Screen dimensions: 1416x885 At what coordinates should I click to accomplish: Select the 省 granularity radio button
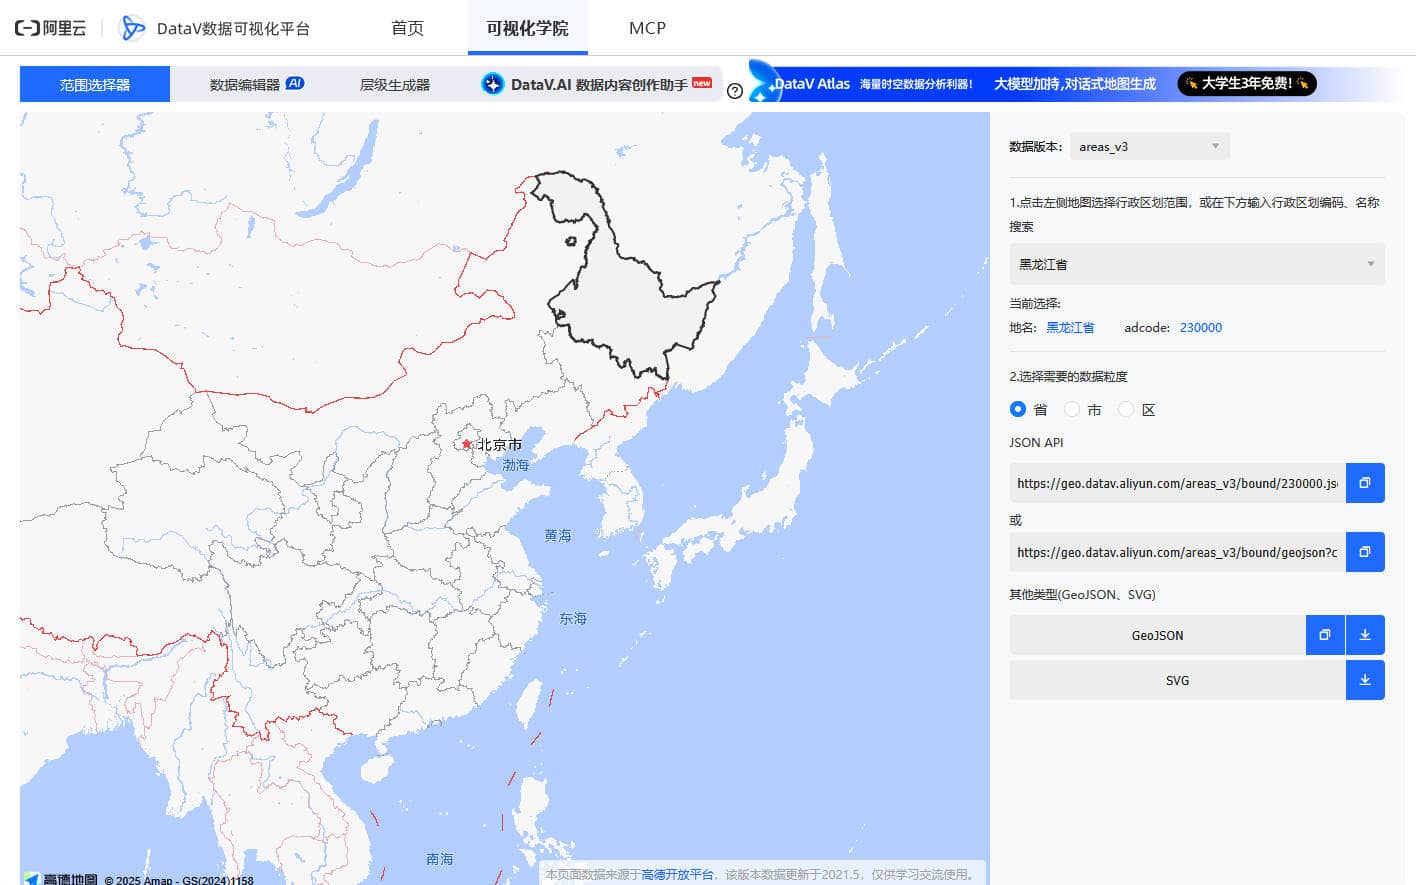(x=1018, y=409)
